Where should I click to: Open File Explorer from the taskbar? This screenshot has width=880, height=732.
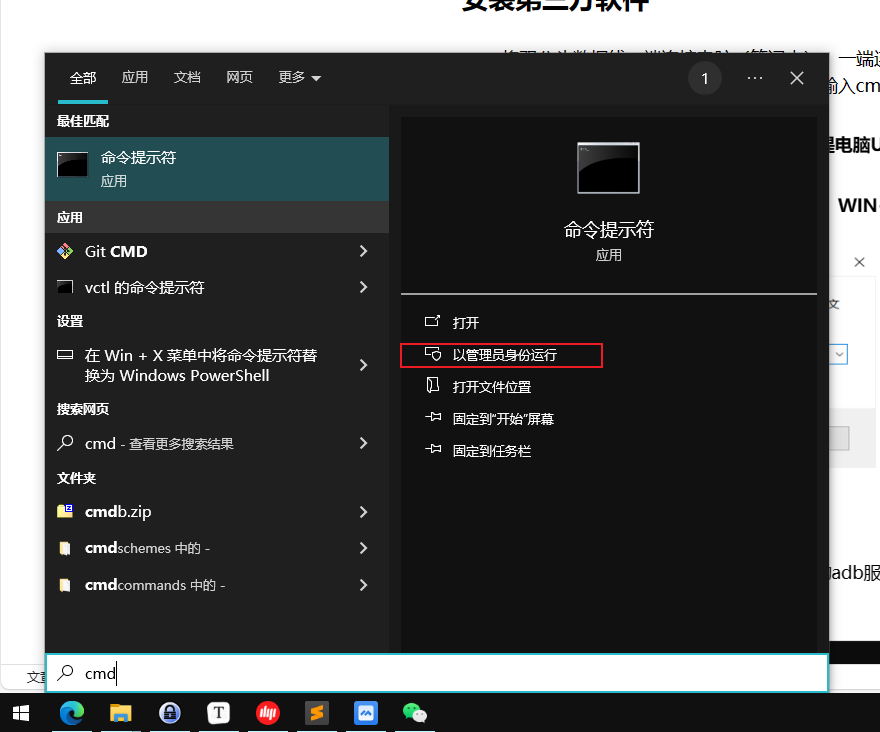click(121, 712)
